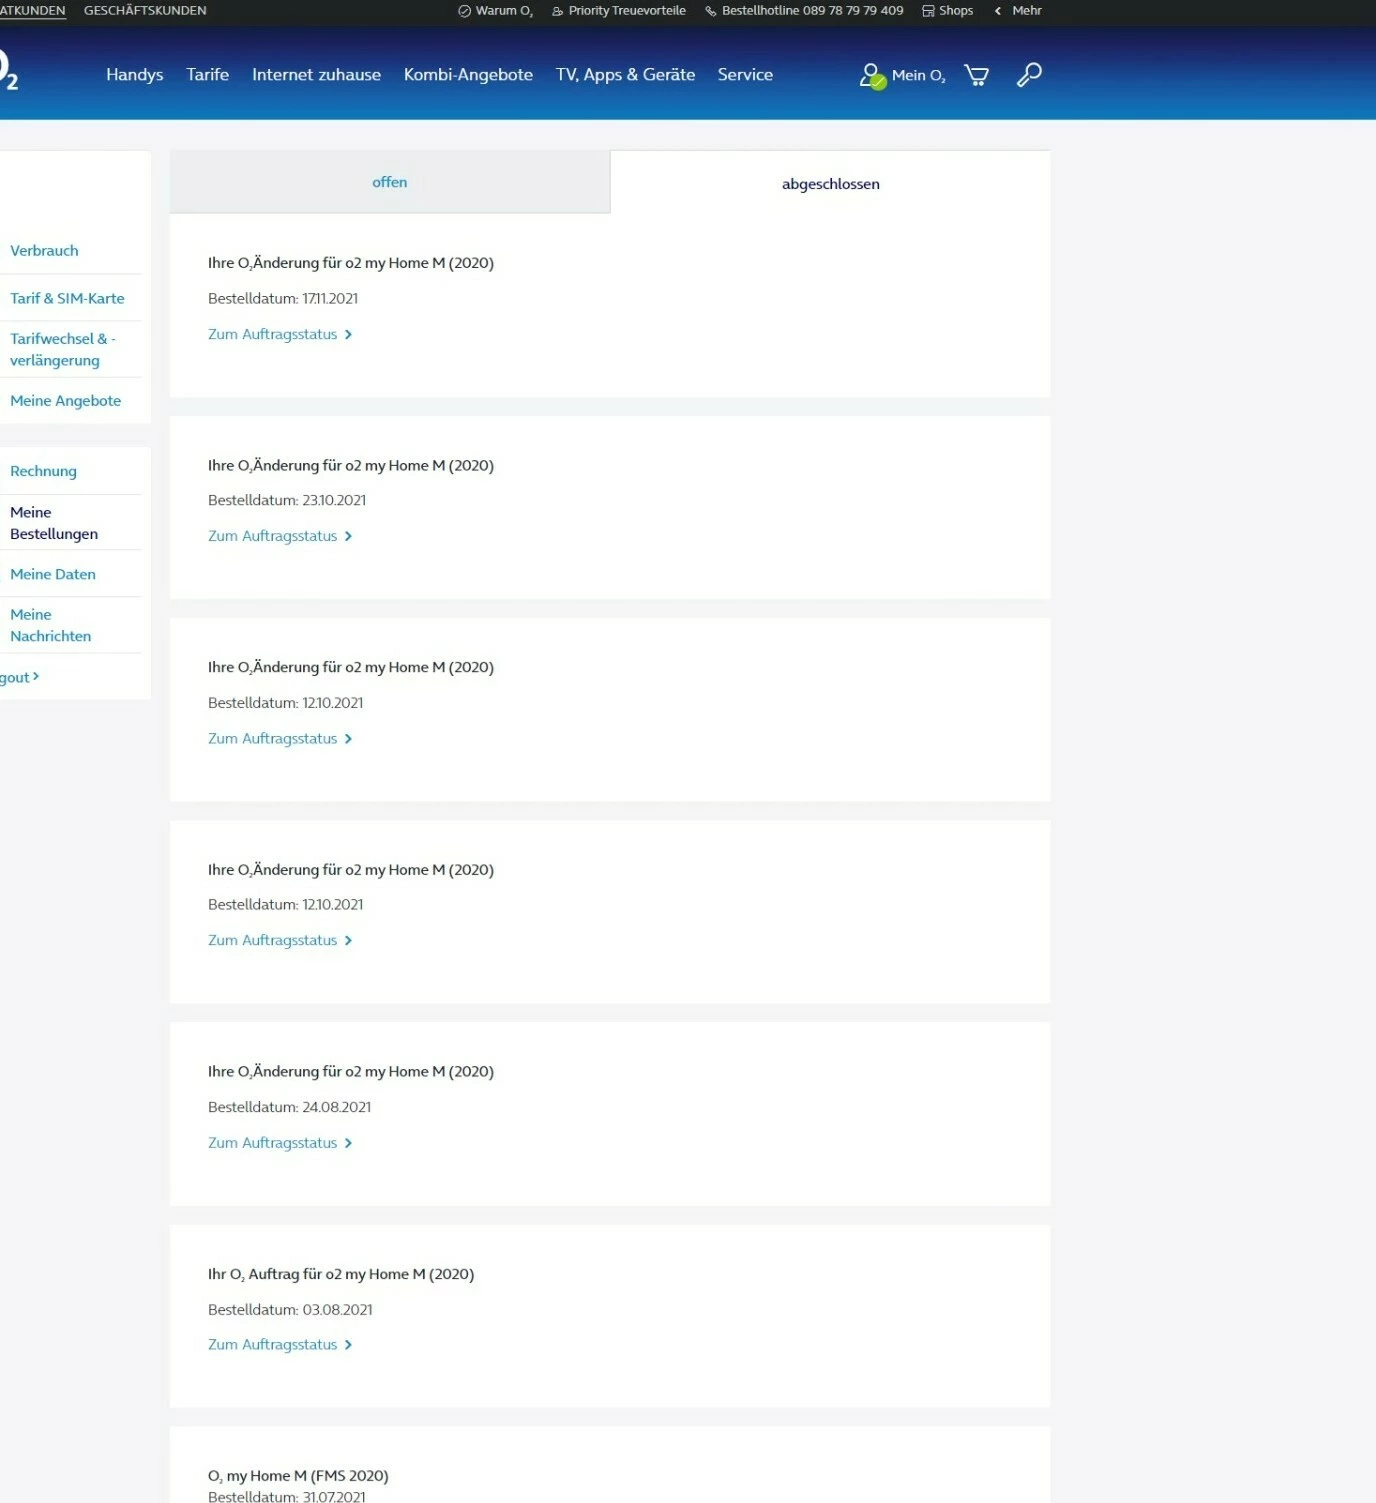This screenshot has height=1503, width=1376.
Task: Open Tarif & SIM-Karte in sidebar
Action: click(x=67, y=299)
